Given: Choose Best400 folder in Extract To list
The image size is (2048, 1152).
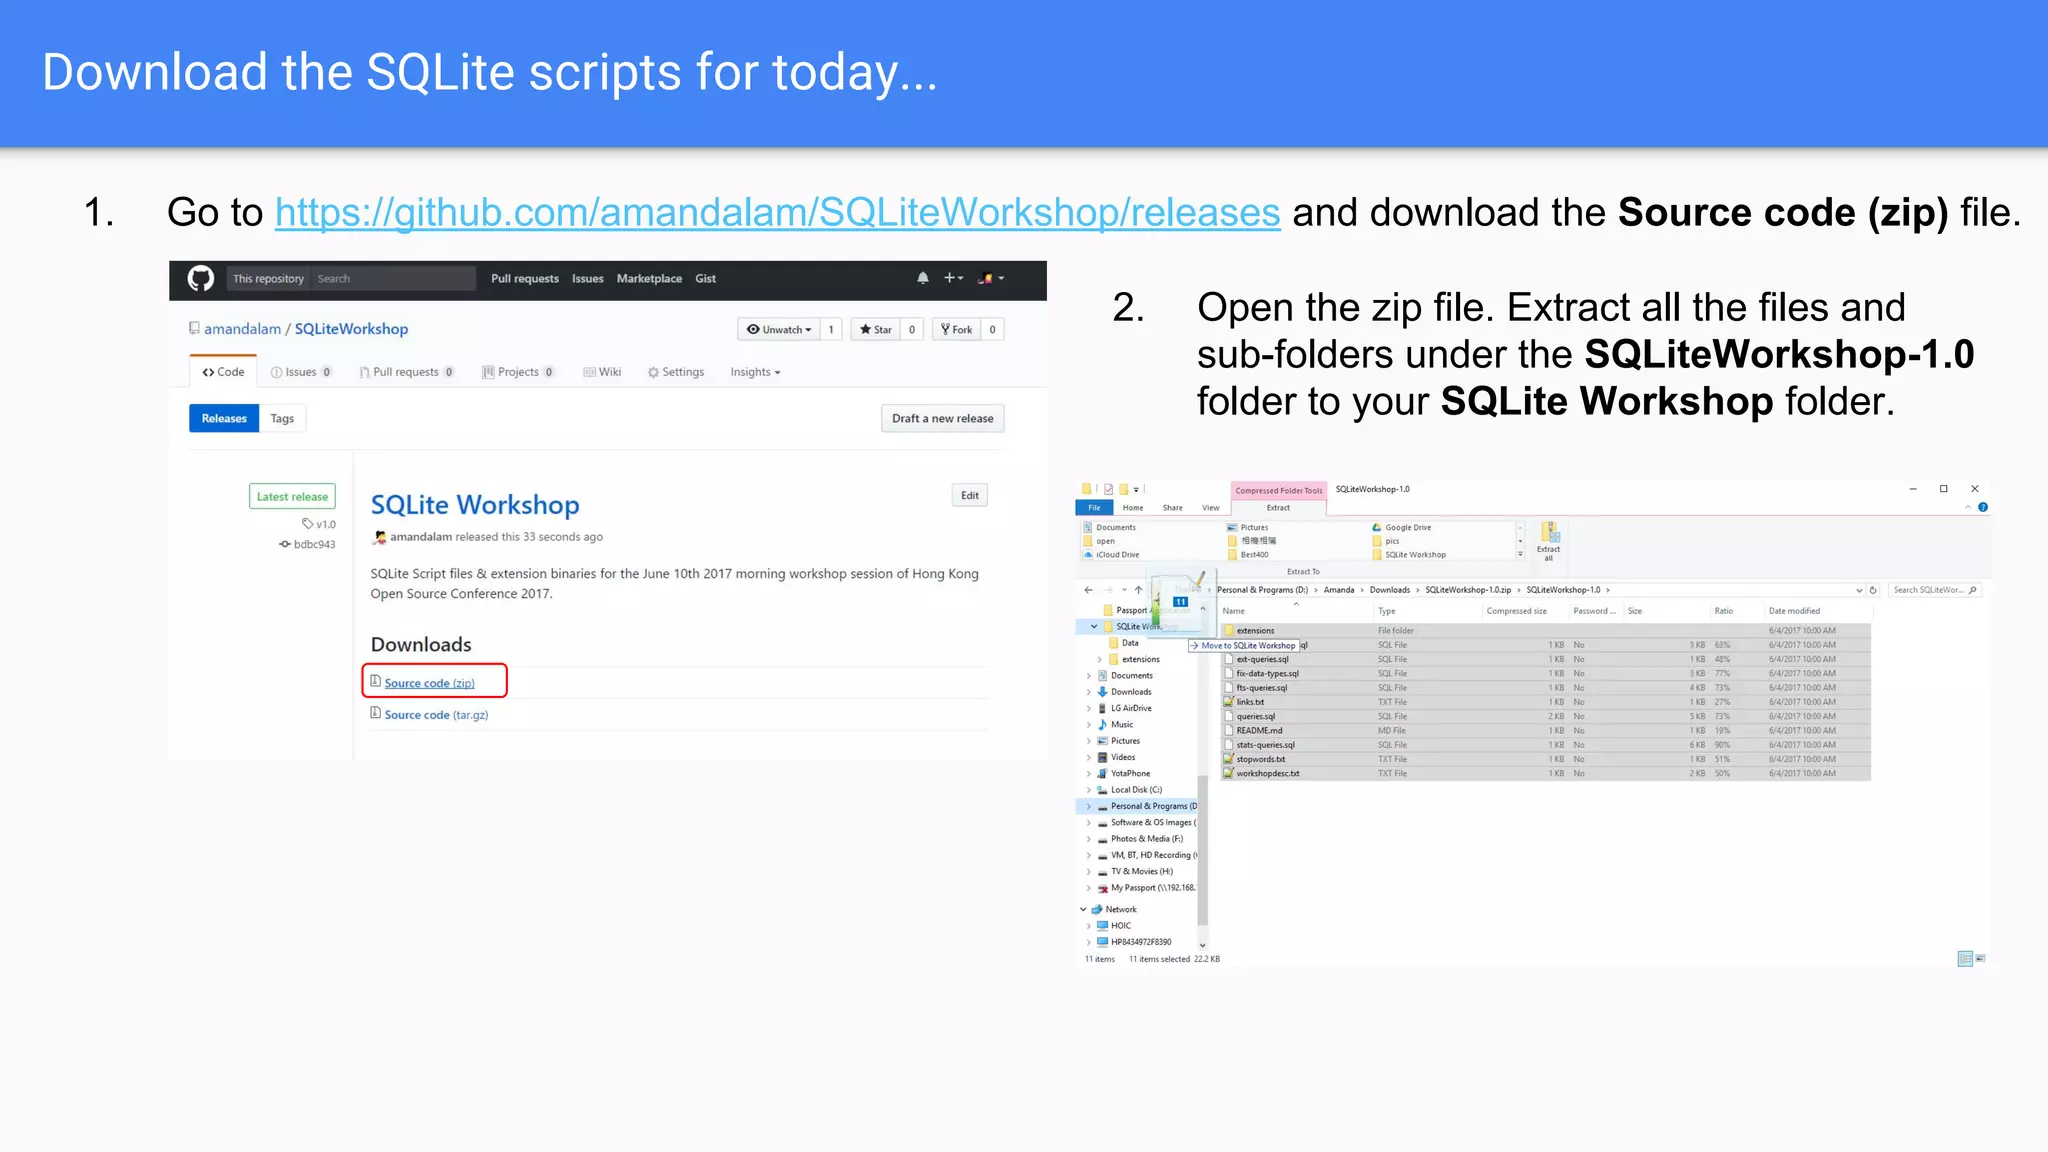Looking at the screenshot, I should [x=1249, y=555].
